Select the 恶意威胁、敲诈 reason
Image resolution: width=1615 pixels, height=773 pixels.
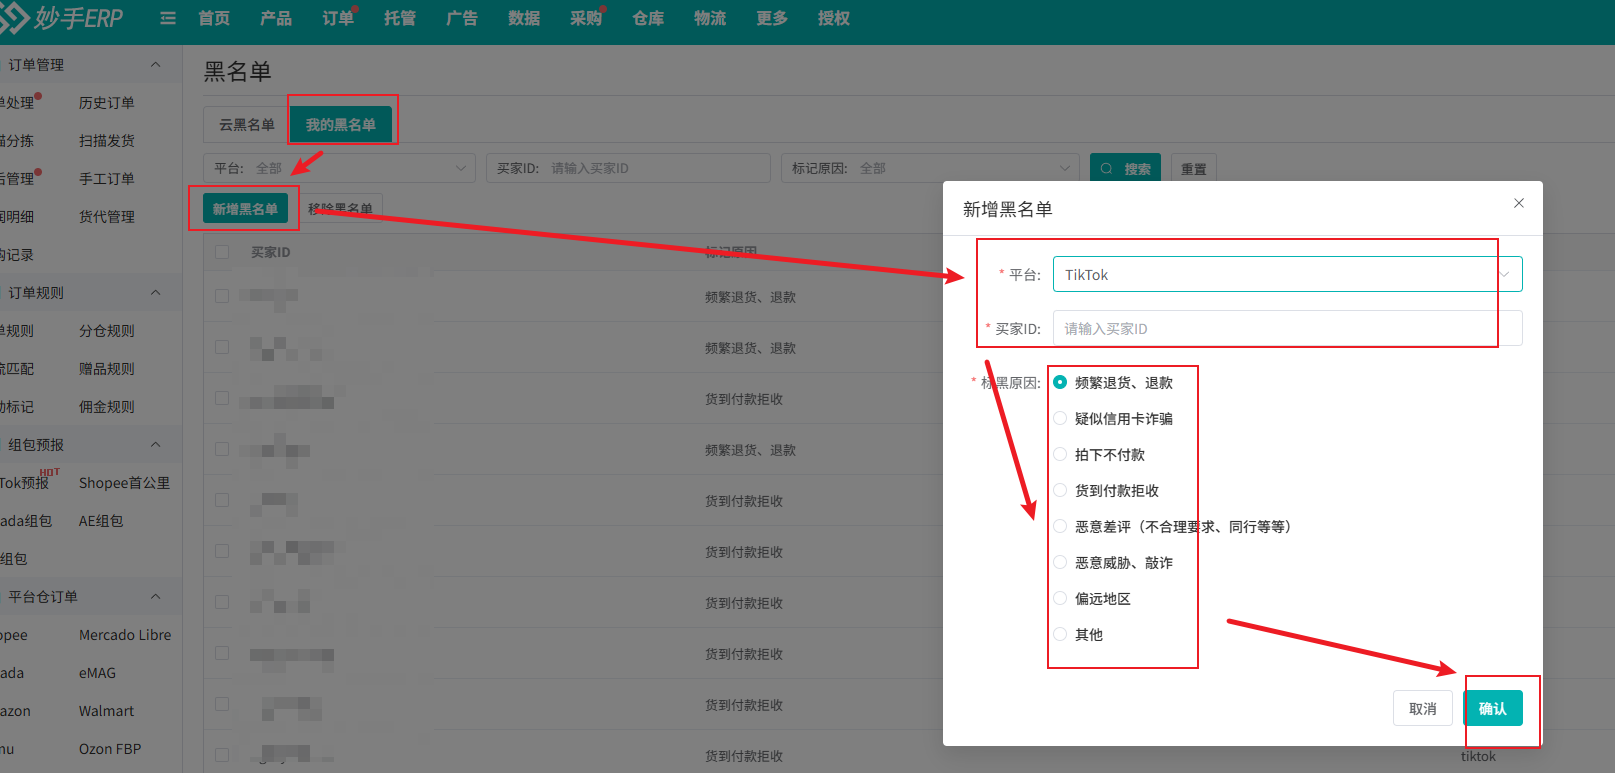[1113, 562]
